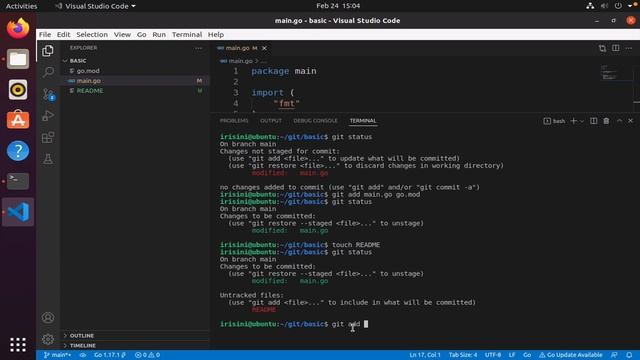Open Source Control view with badge
The height and width of the screenshot is (360, 640).
coord(48,94)
